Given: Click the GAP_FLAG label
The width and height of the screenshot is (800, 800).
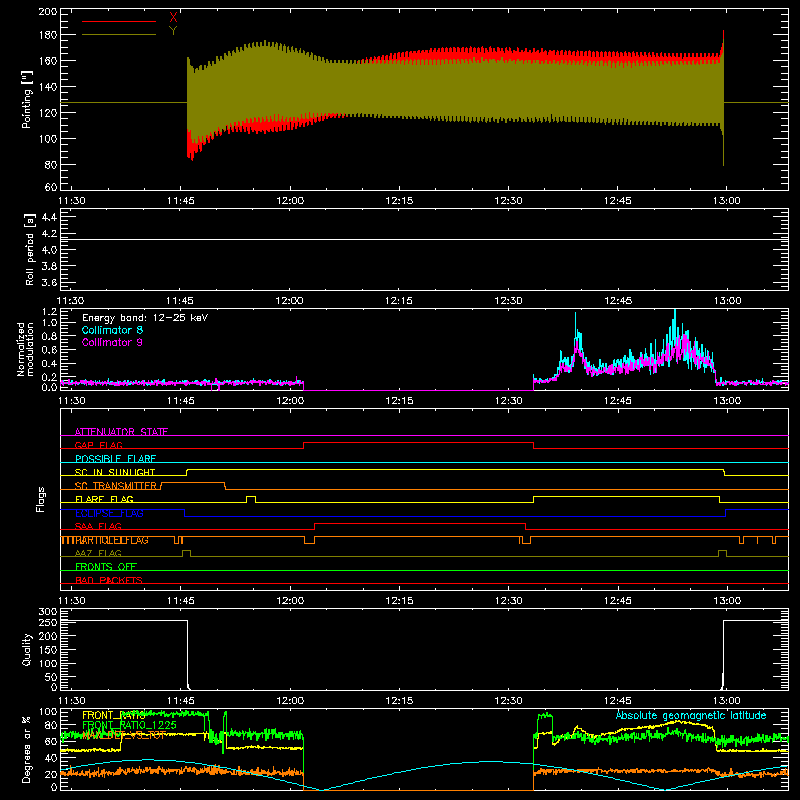Looking at the screenshot, I should [98, 445].
